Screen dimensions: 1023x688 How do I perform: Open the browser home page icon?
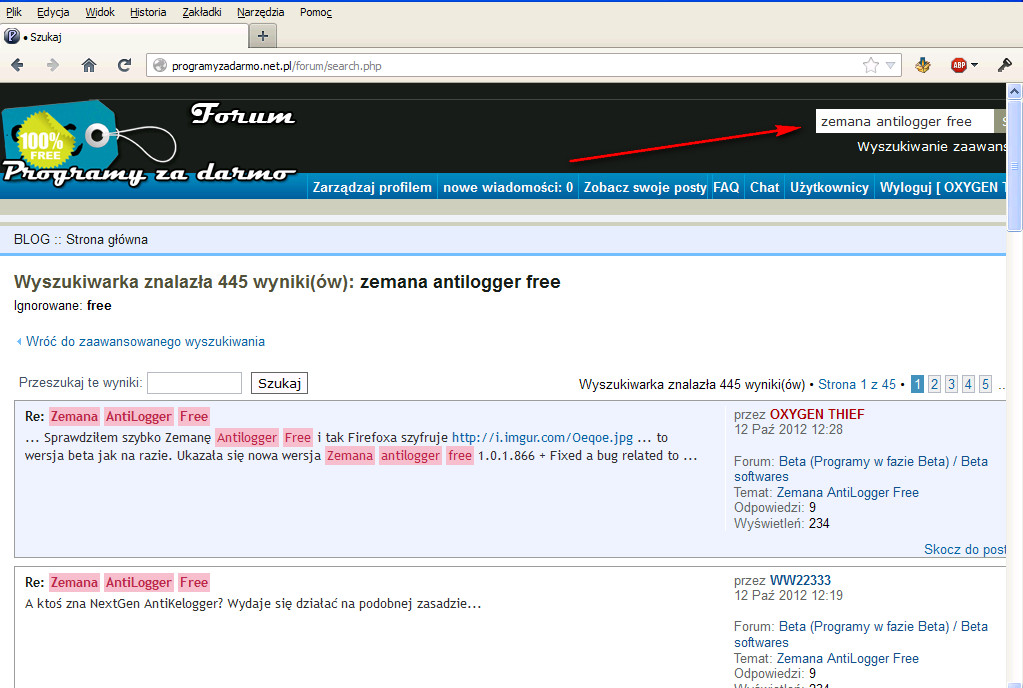coord(89,65)
